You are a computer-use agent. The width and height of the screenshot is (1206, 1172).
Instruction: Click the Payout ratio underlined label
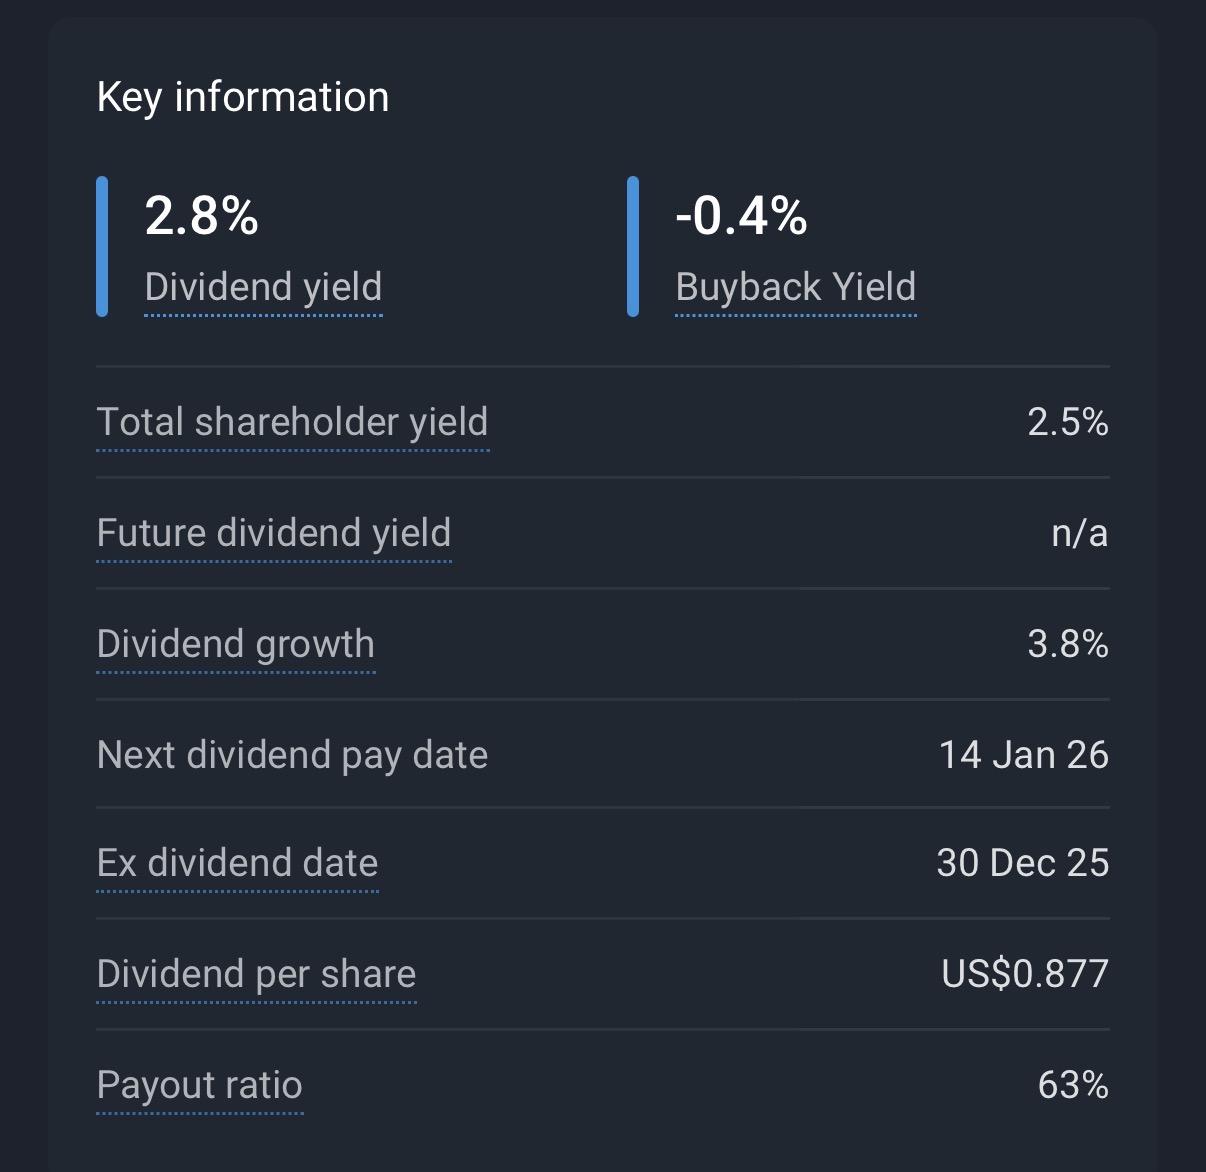click(x=199, y=1086)
